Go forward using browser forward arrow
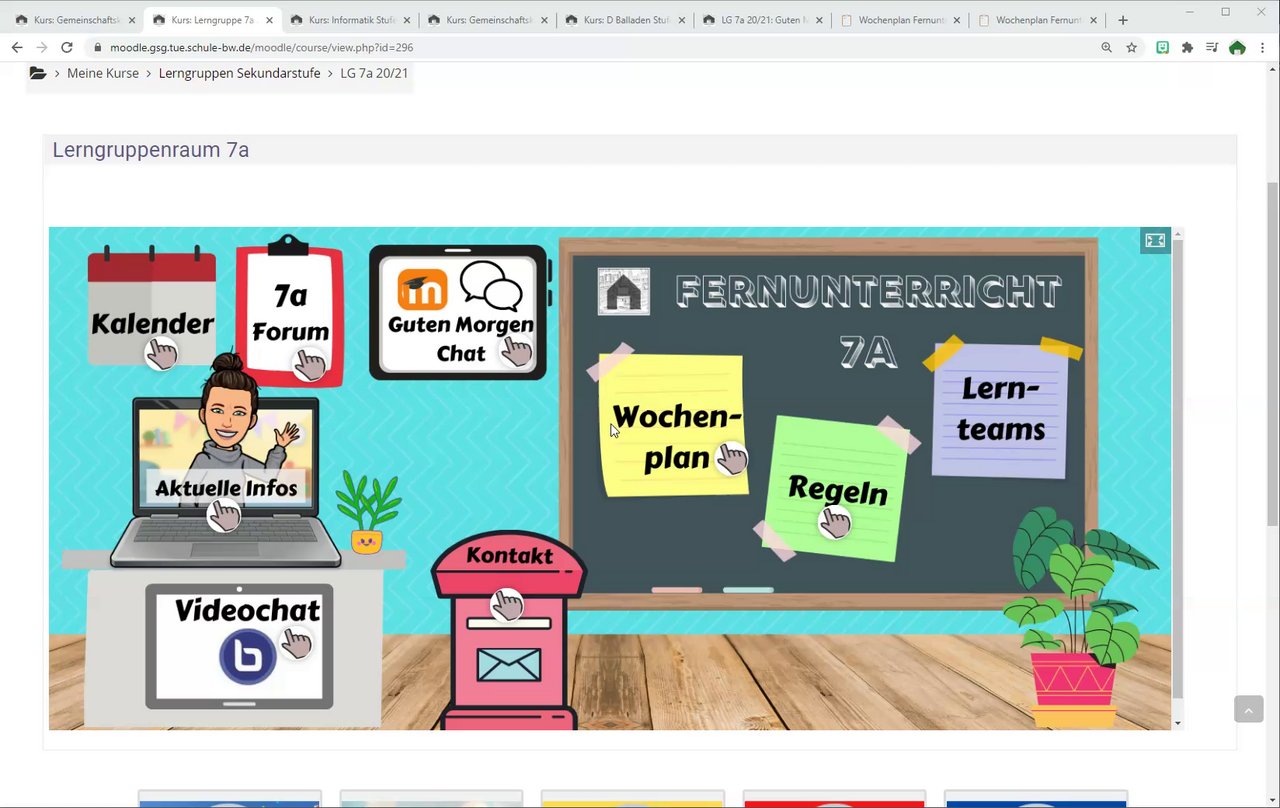Screen dimensions: 1280x808 tap(42, 47)
